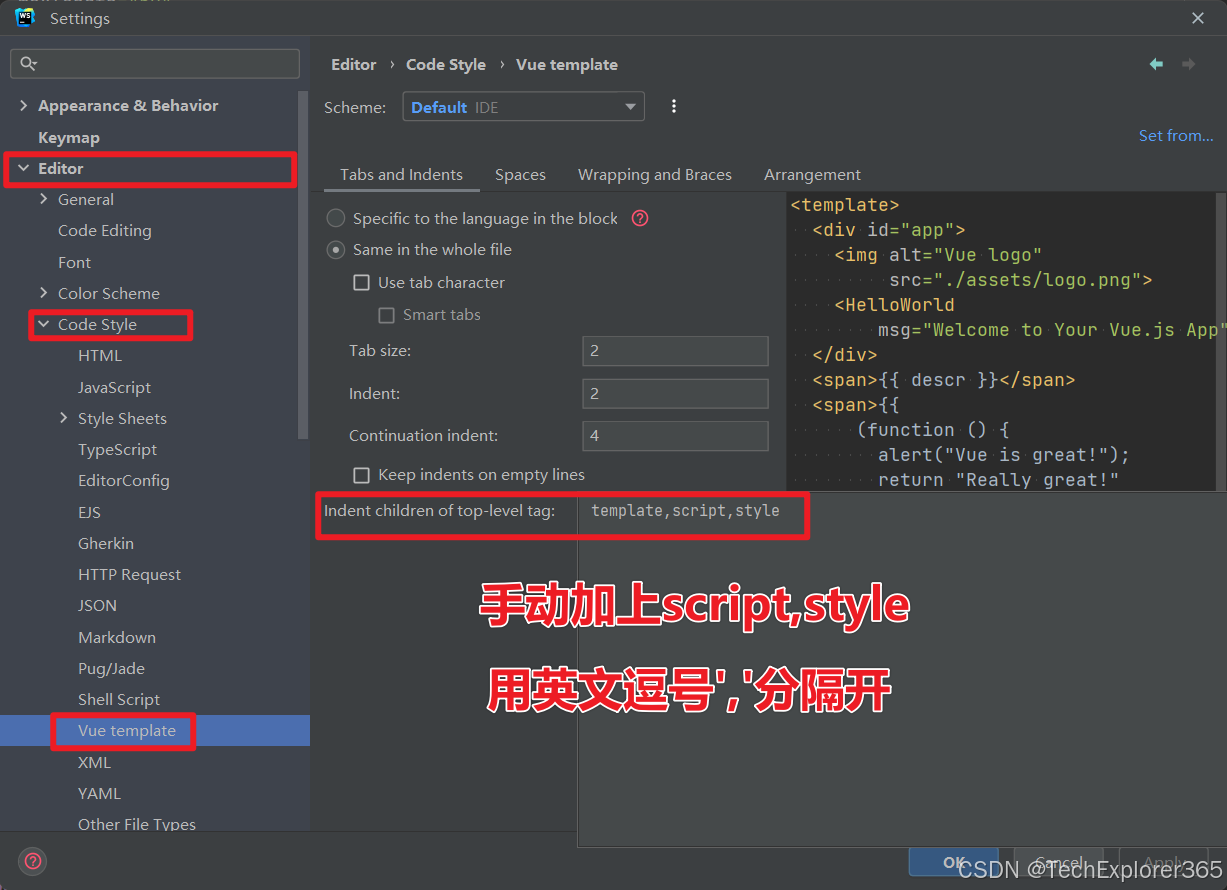1227x890 pixels.
Task: Toggle the 'Smart tabs' checkbox
Action: [x=386, y=315]
